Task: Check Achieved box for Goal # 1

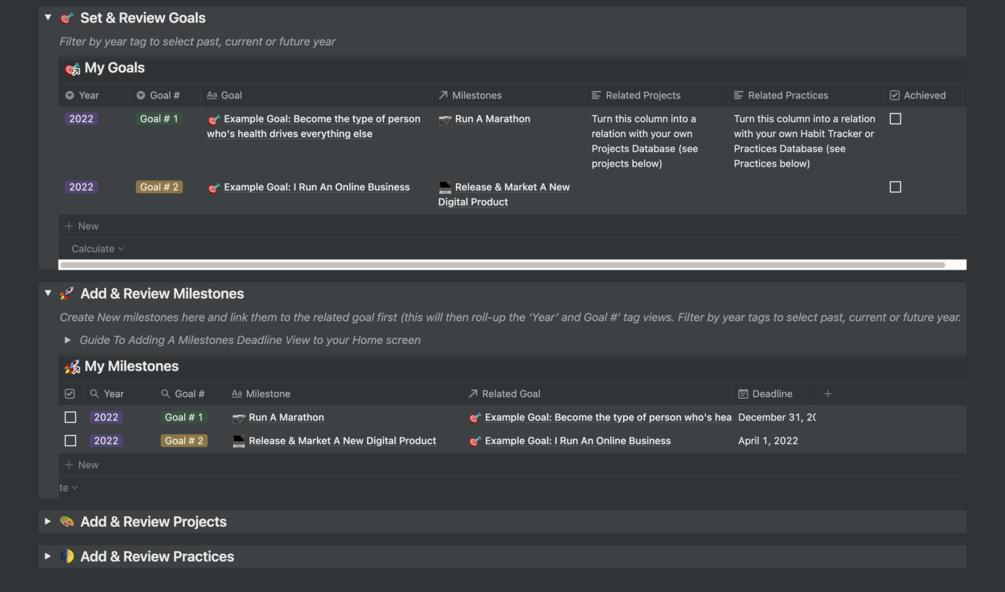Action: pos(895,119)
